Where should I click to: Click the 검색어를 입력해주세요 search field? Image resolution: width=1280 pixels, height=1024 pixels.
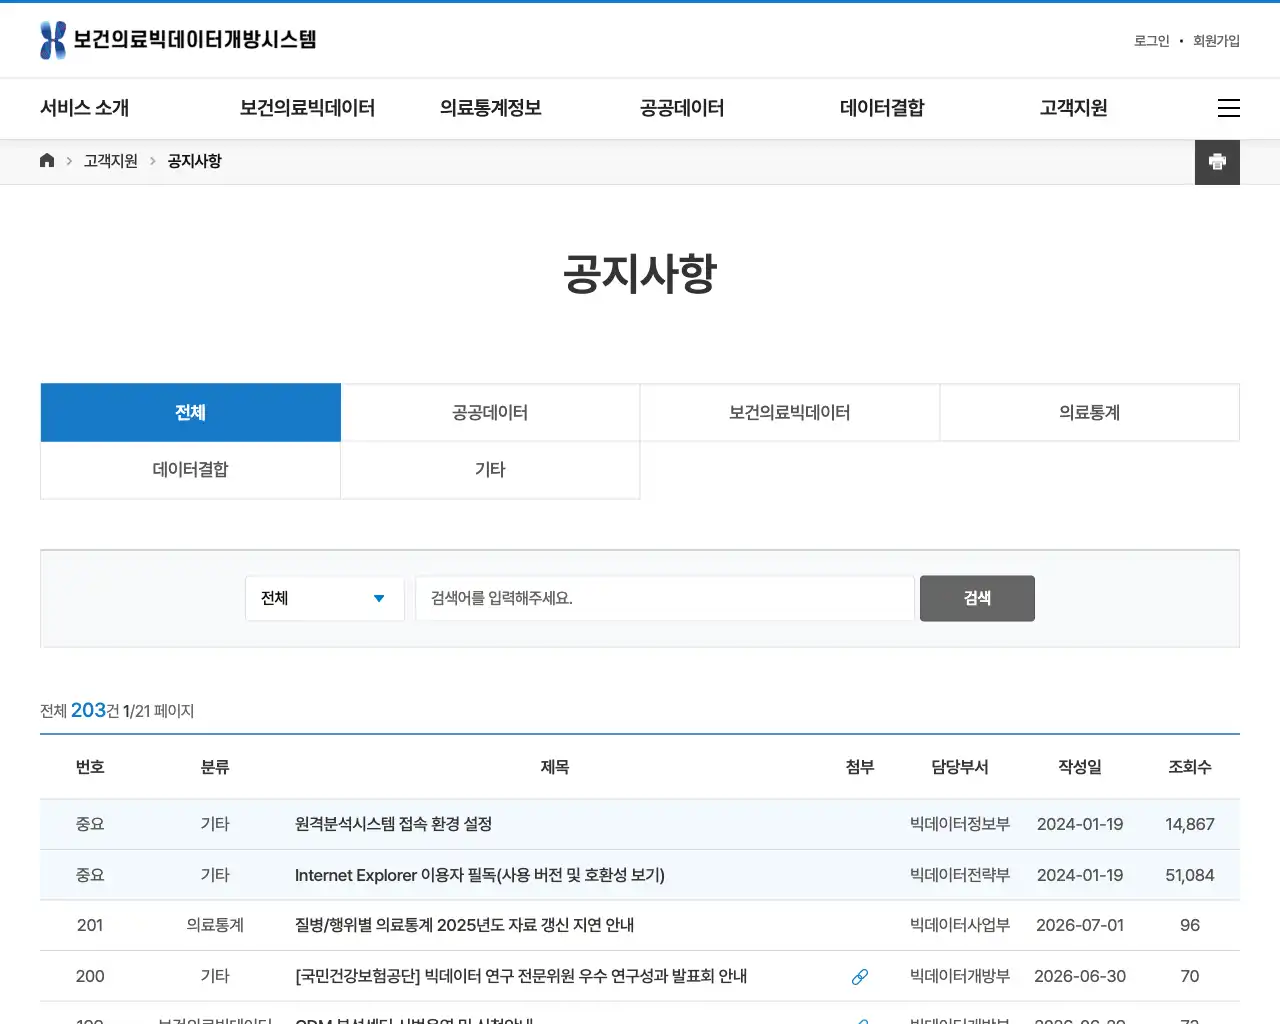click(x=665, y=598)
